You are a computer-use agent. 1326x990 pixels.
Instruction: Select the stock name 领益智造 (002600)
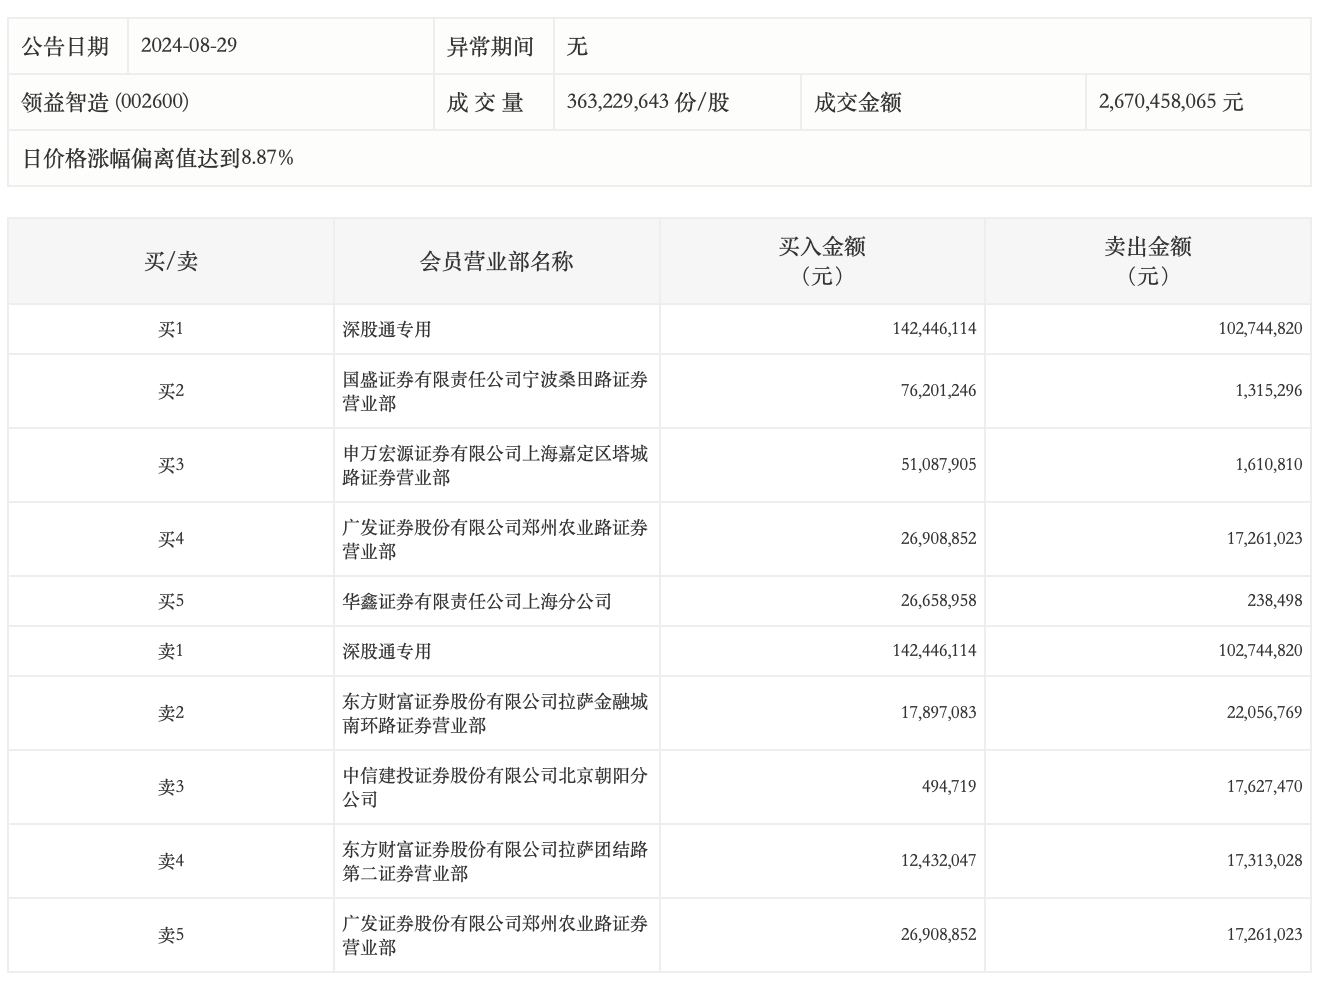click(x=105, y=102)
